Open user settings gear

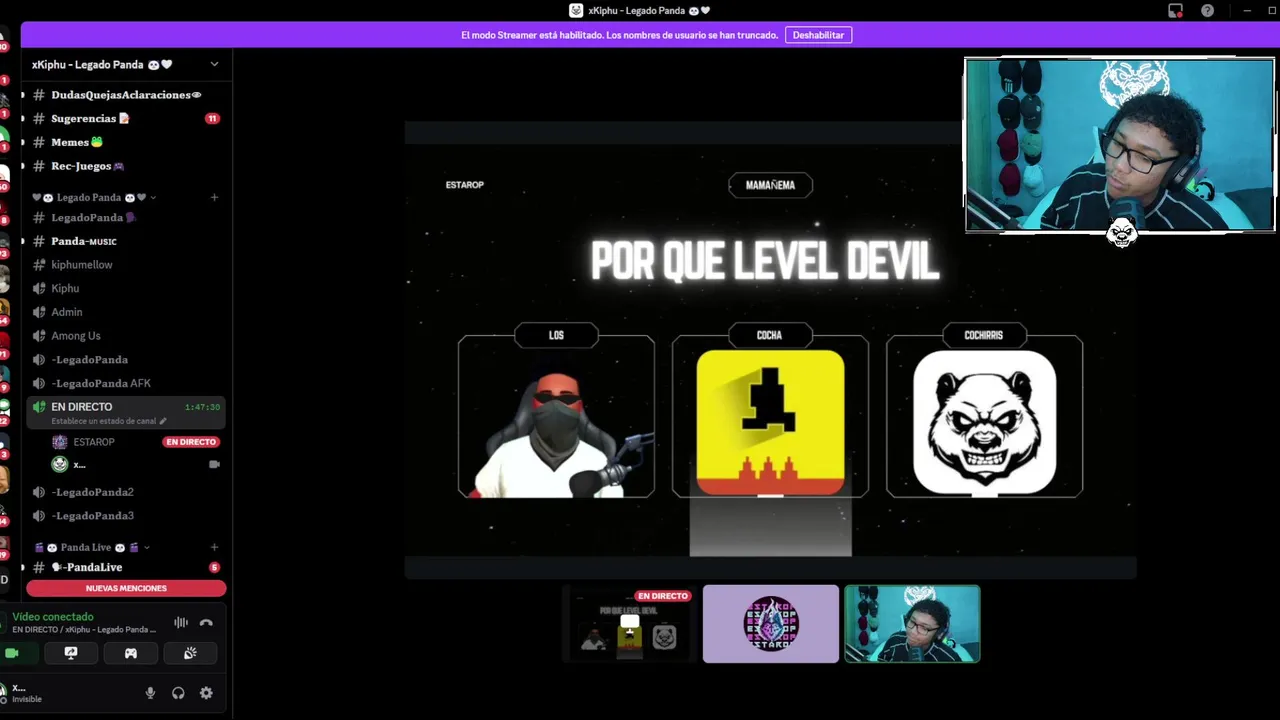click(x=206, y=693)
